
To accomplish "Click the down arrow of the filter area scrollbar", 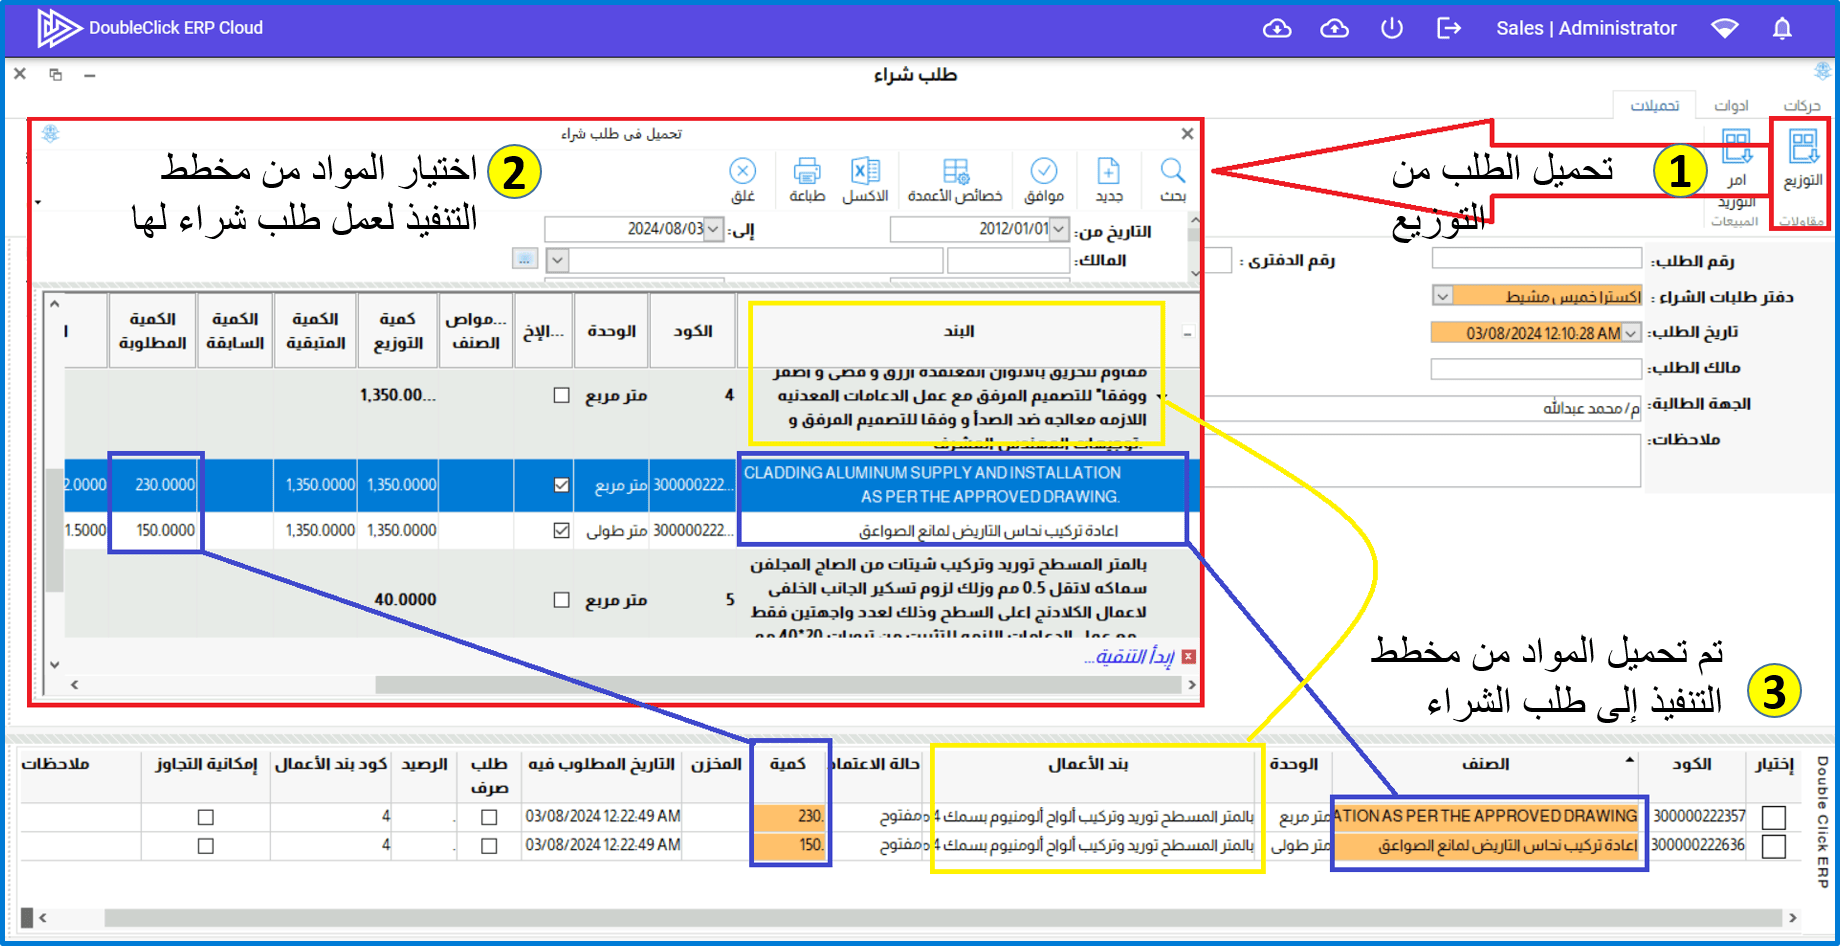I will (1195, 273).
